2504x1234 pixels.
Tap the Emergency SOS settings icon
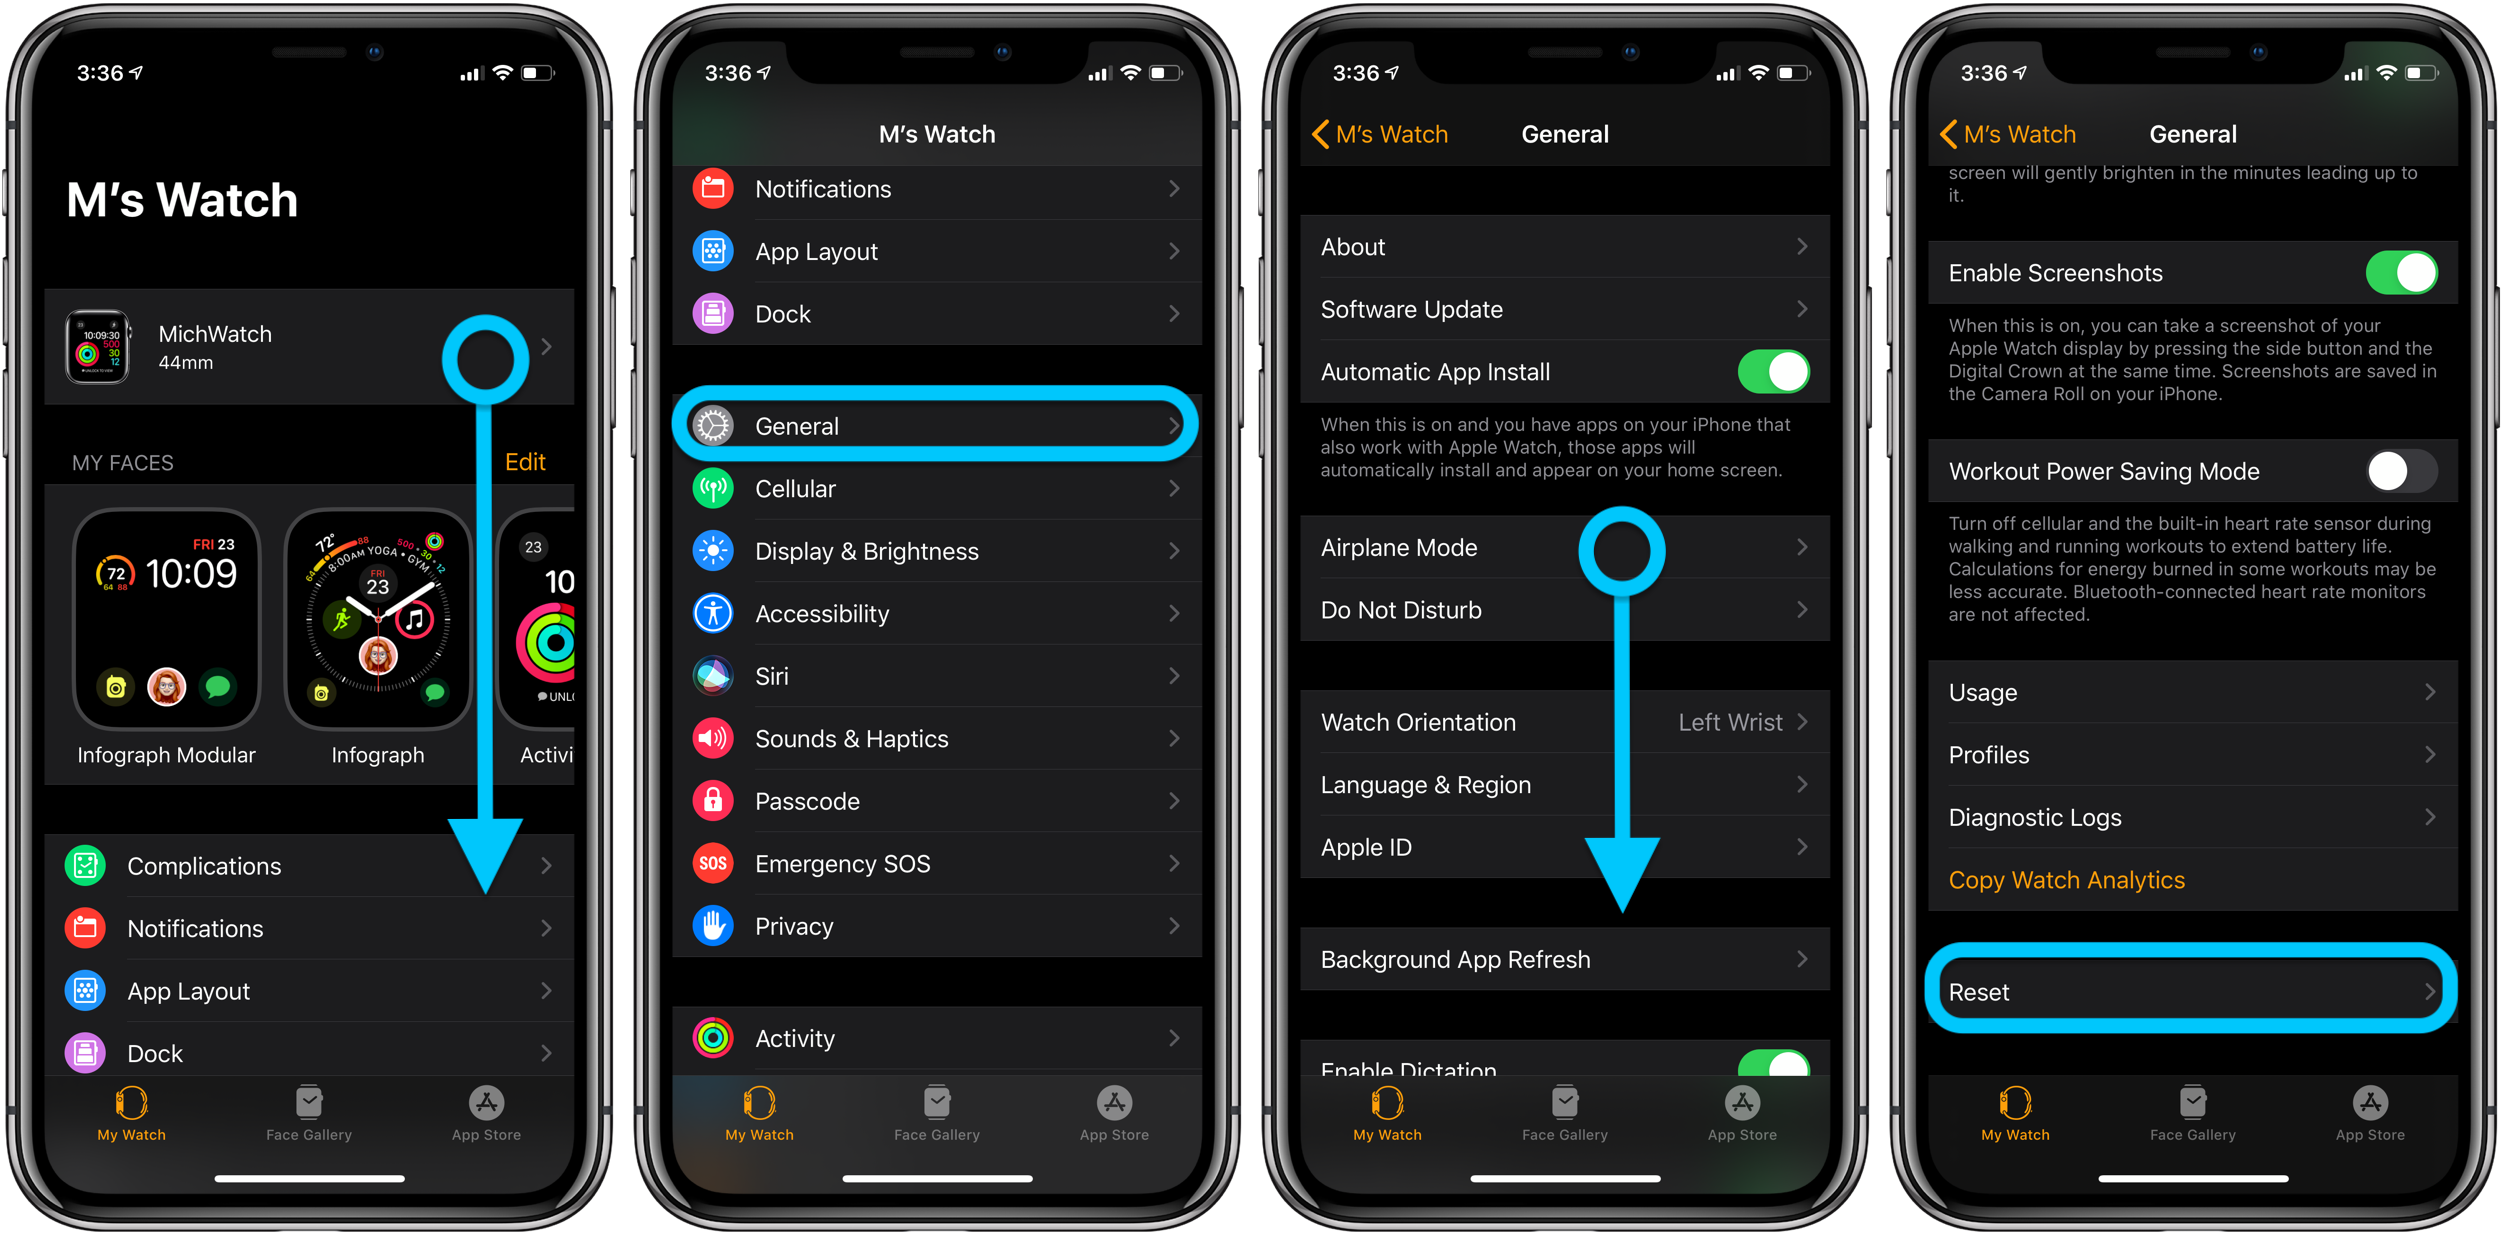tap(714, 859)
